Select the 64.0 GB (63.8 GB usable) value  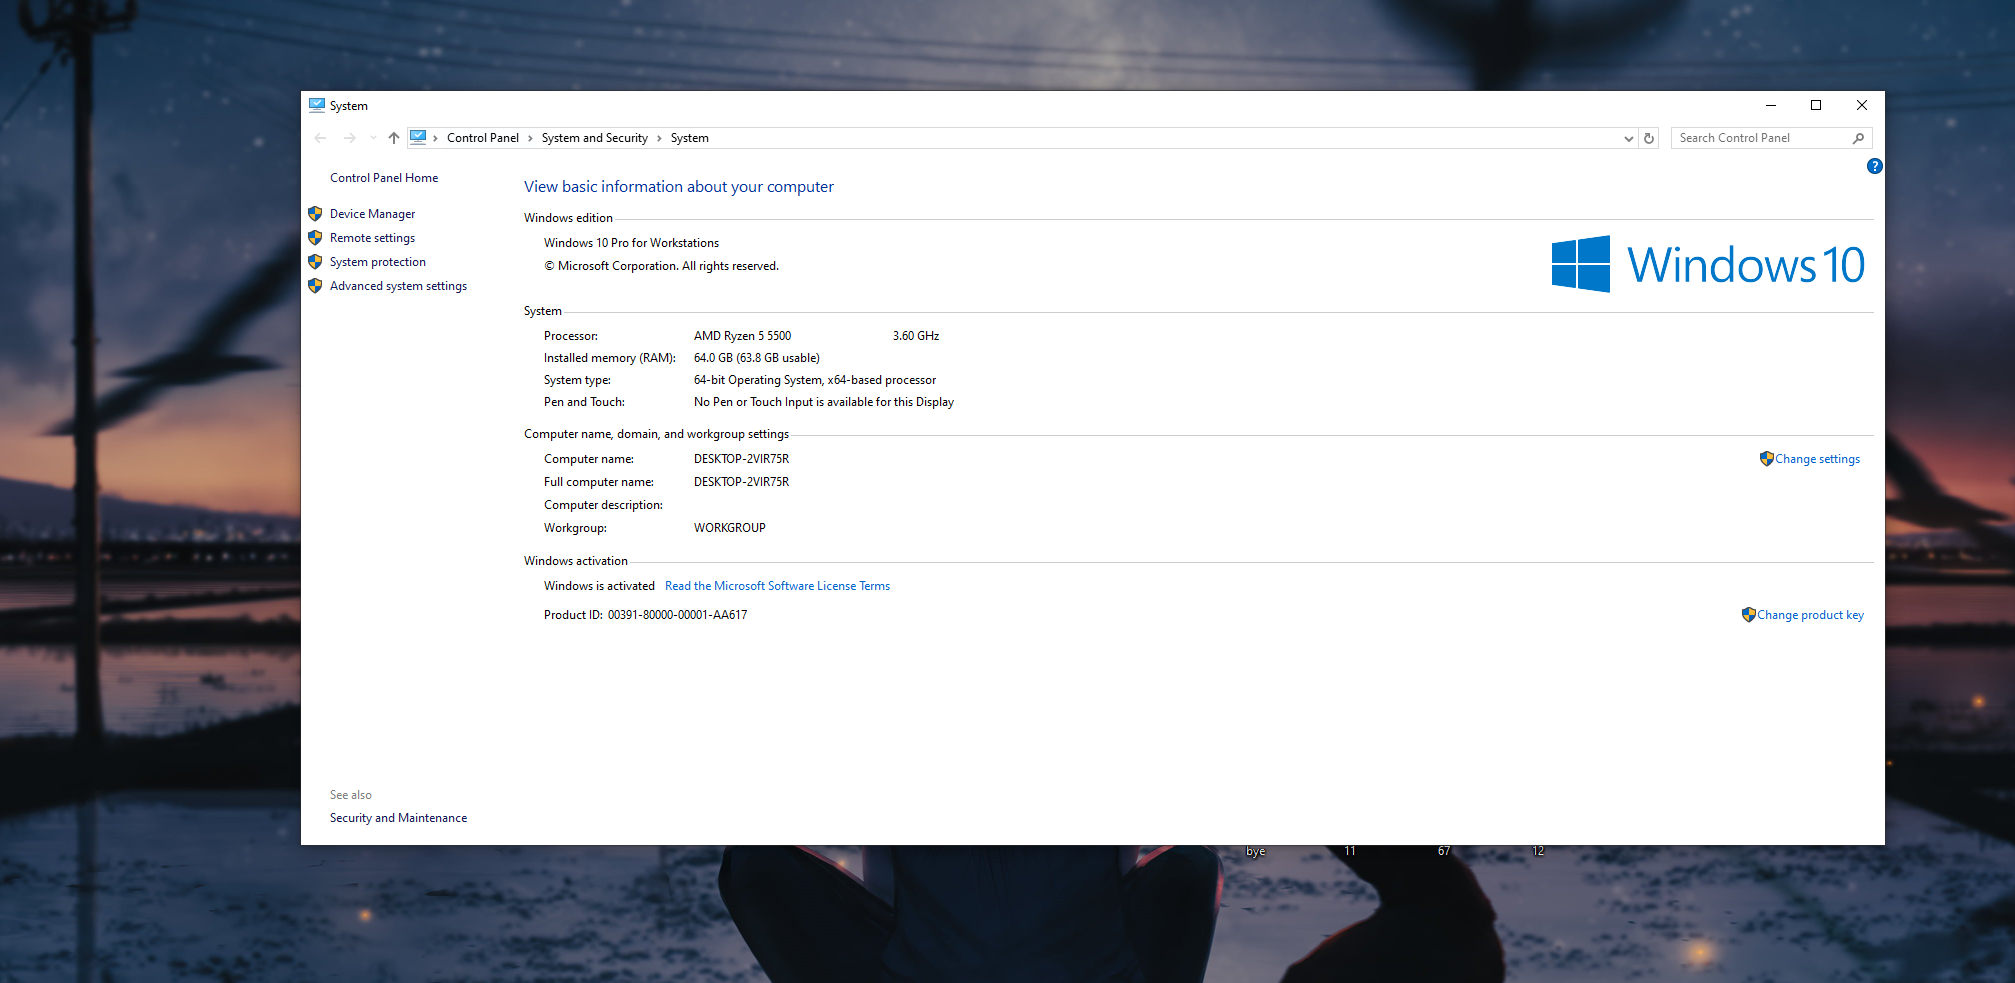point(757,358)
